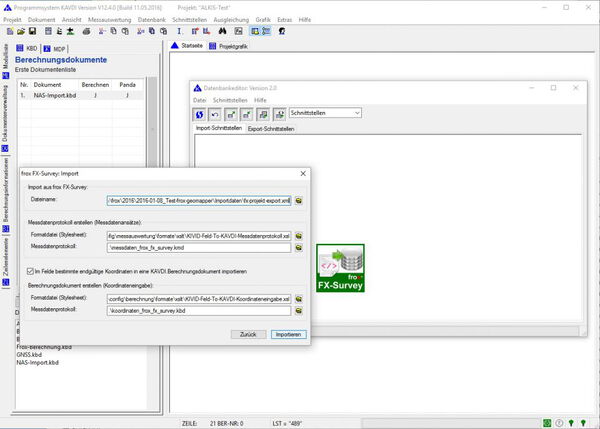The image size is (600, 429).
Task: Browse for the Koordinateneingabe stylesheet file
Action: (298, 298)
